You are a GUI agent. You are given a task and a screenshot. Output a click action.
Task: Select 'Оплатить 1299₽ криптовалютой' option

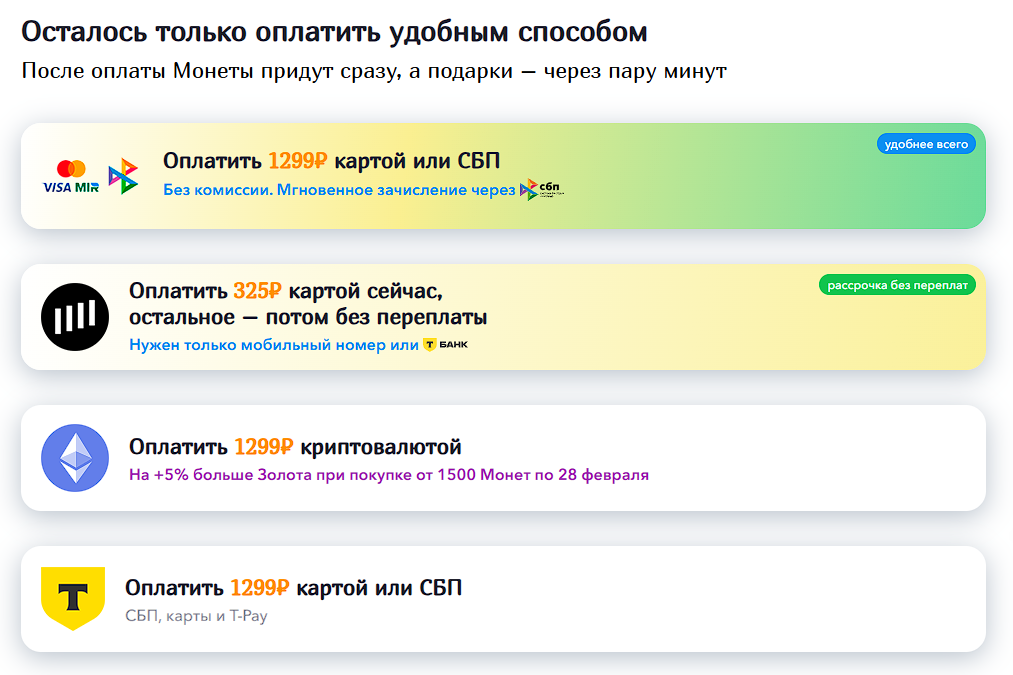click(295, 447)
